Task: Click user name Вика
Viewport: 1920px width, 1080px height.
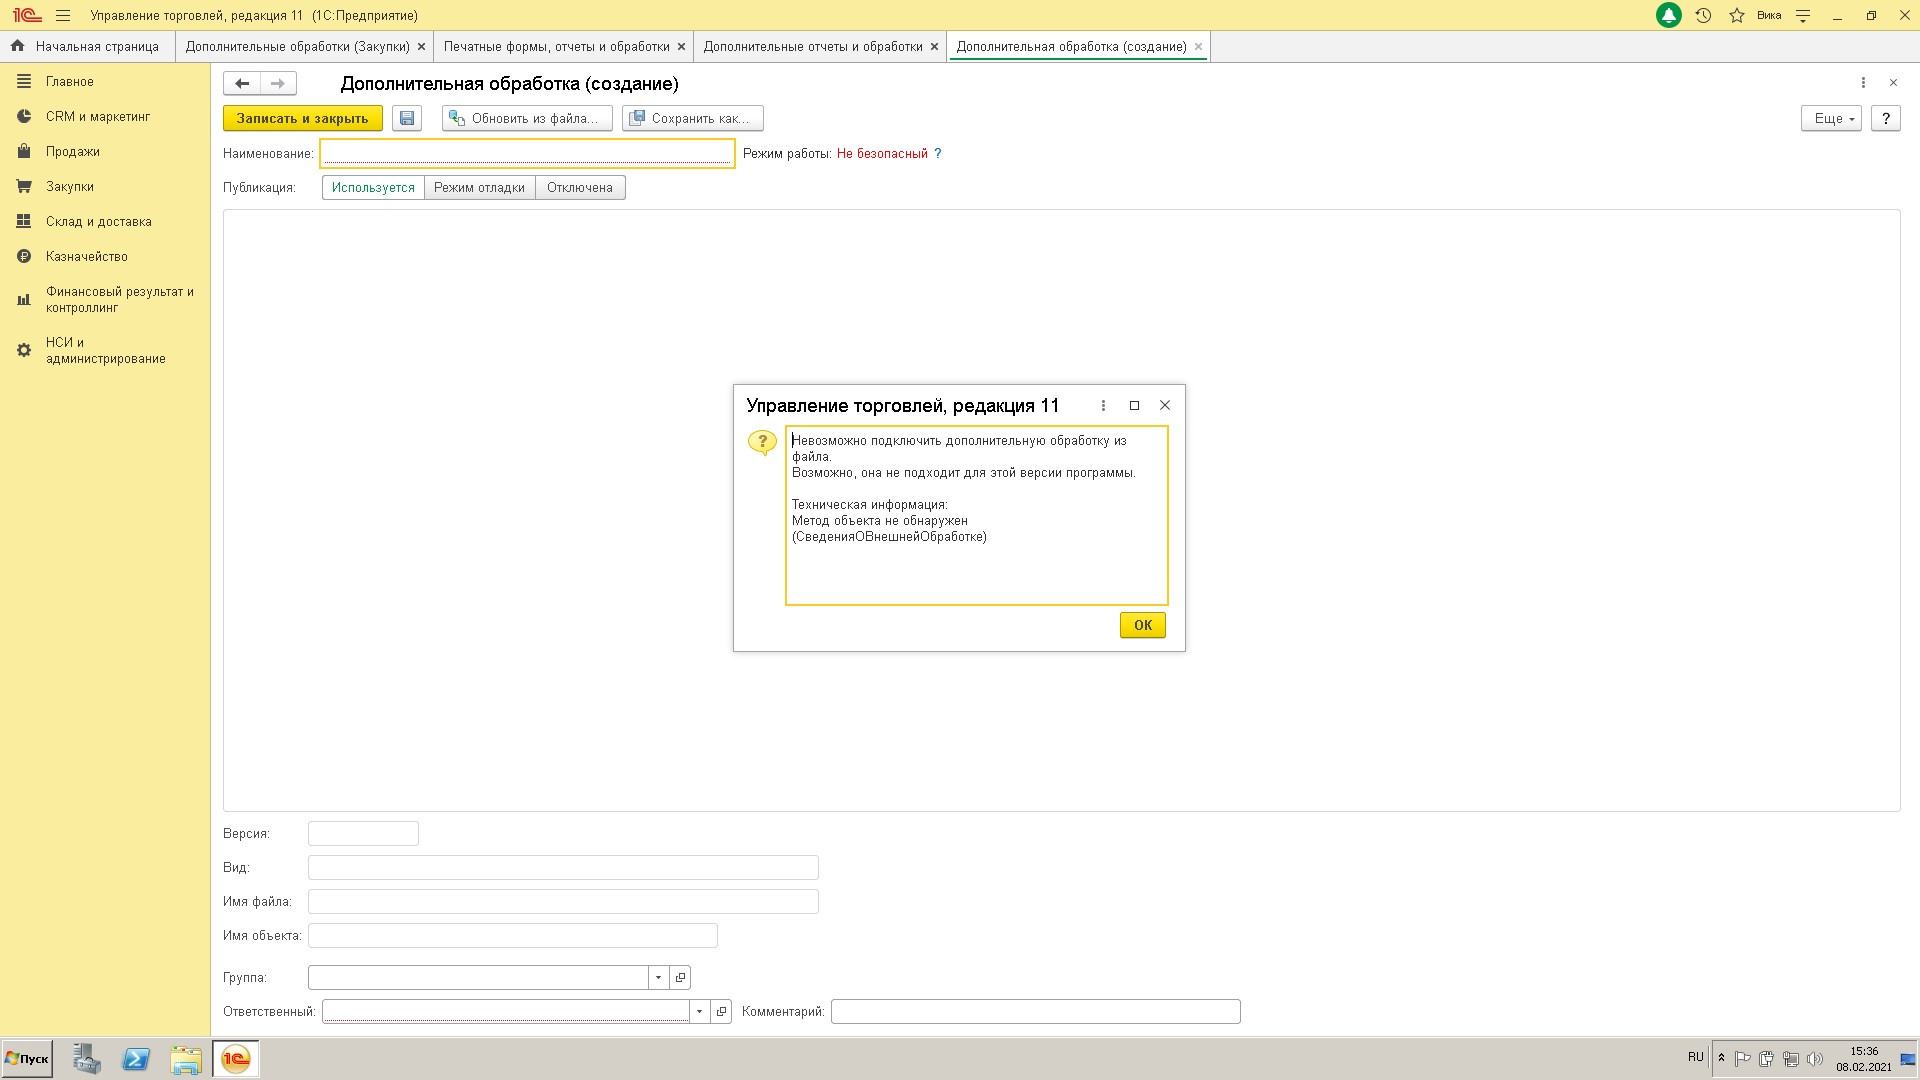Action: coord(1769,15)
